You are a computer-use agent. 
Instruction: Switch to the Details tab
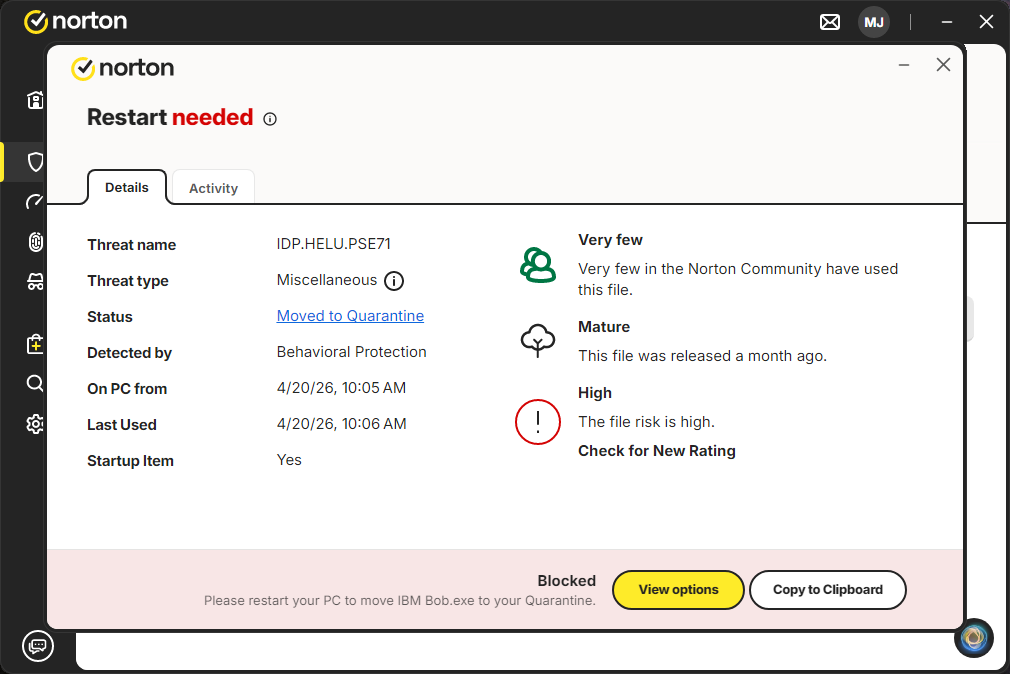(x=127, y=188)
